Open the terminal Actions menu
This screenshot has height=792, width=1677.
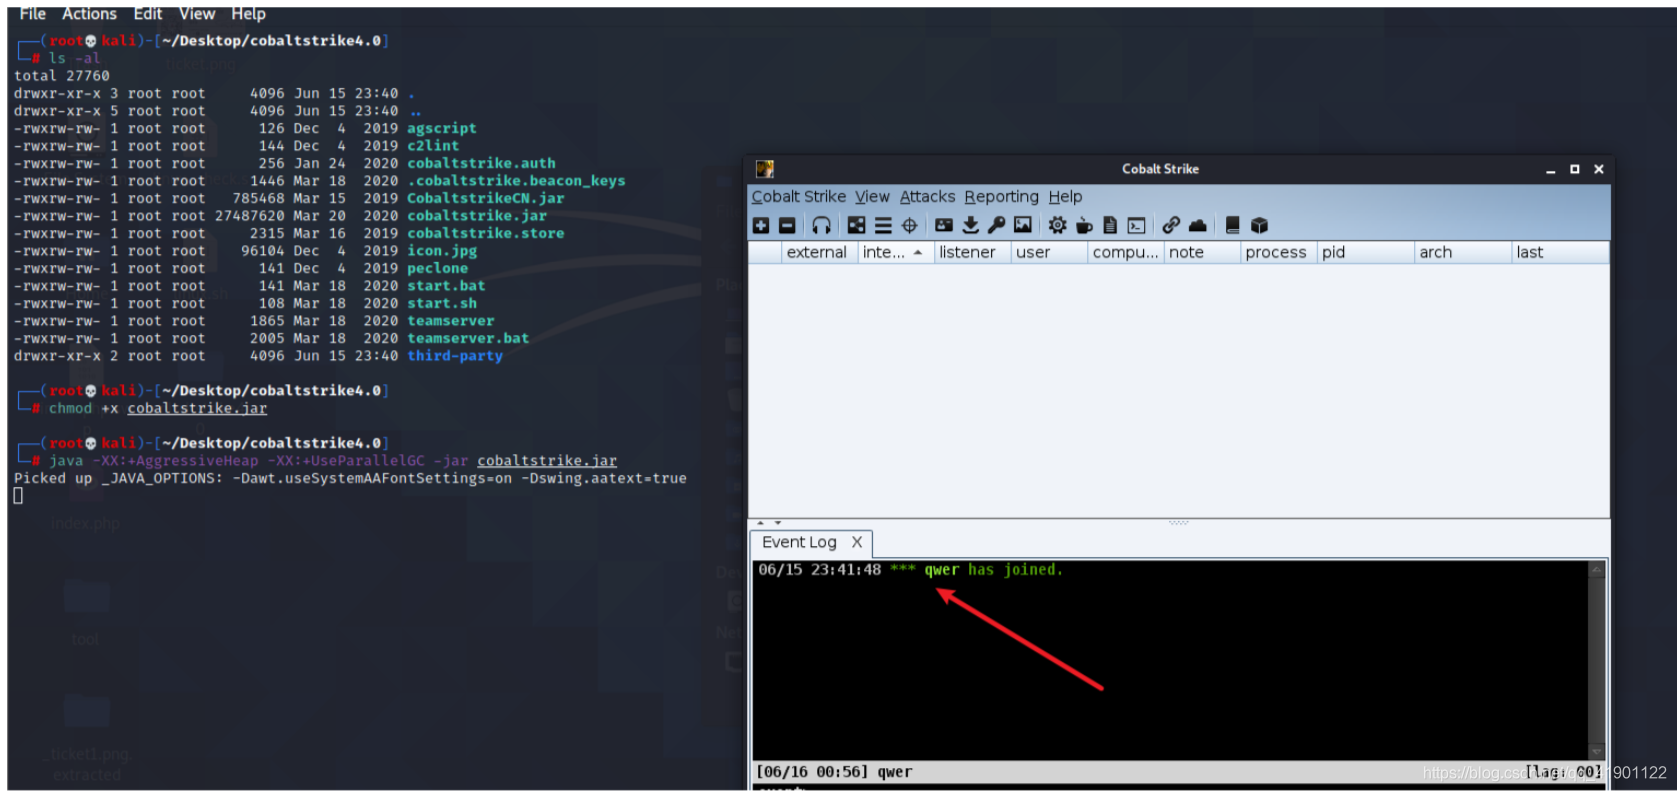tap(89, 14)
